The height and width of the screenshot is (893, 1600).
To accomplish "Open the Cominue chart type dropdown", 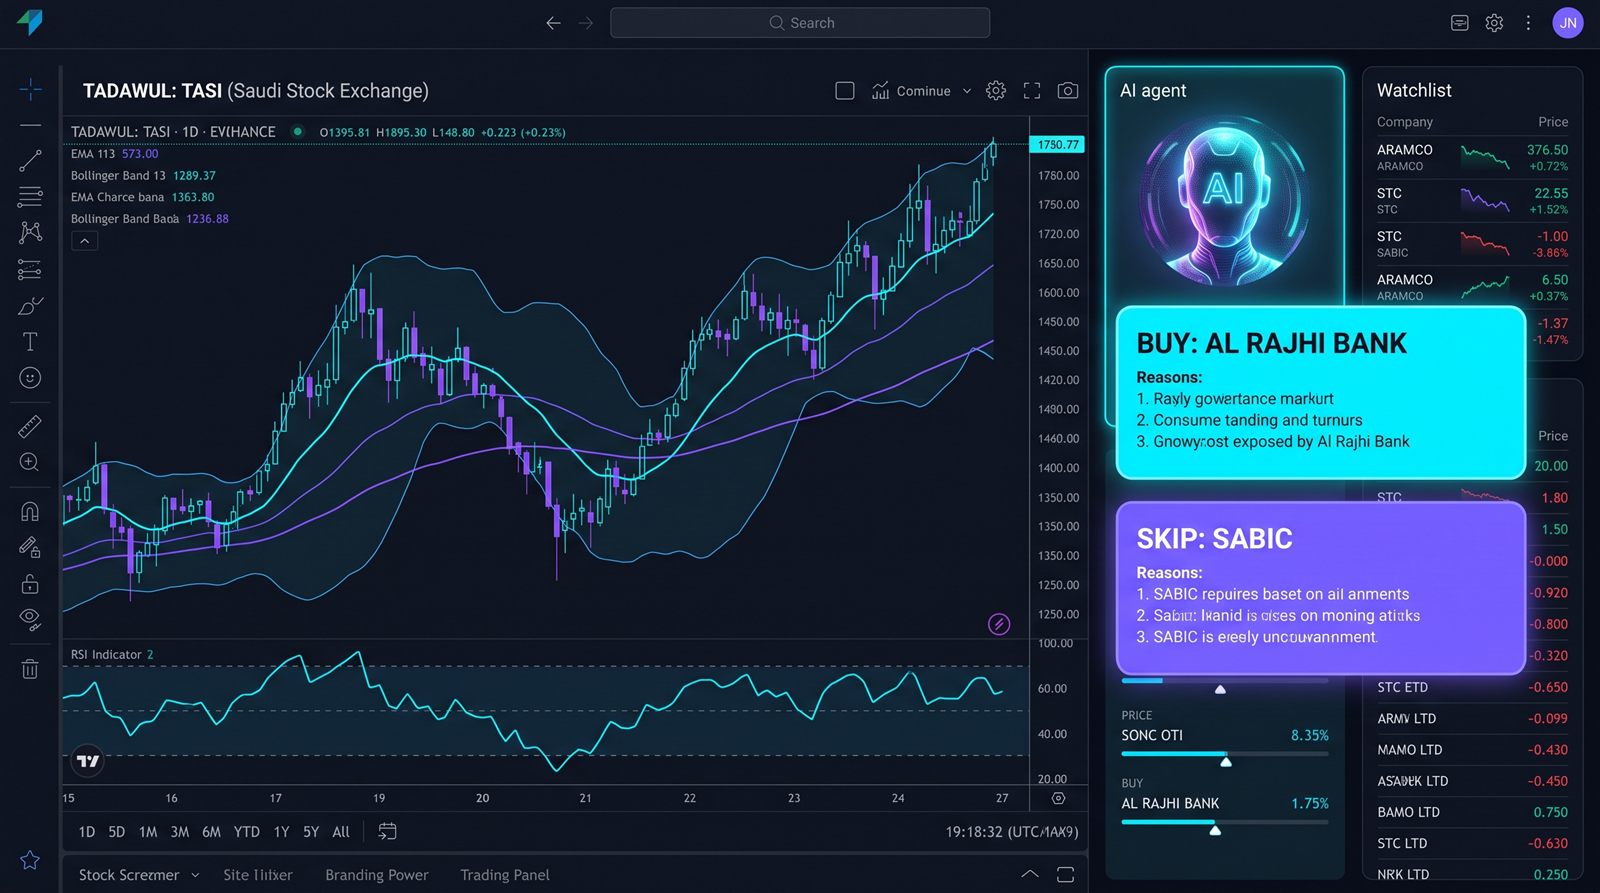I will 921,91.
